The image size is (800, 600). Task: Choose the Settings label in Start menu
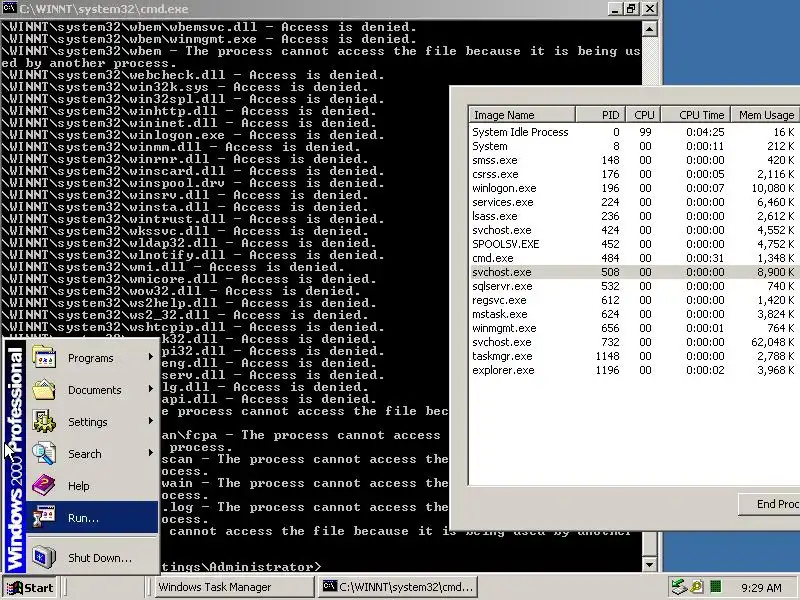(88, 422)
